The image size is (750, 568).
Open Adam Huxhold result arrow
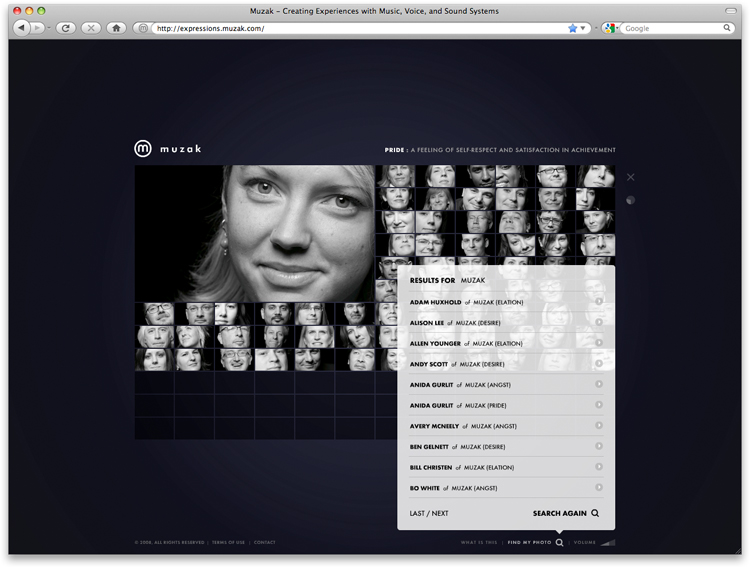click(598, 301)
